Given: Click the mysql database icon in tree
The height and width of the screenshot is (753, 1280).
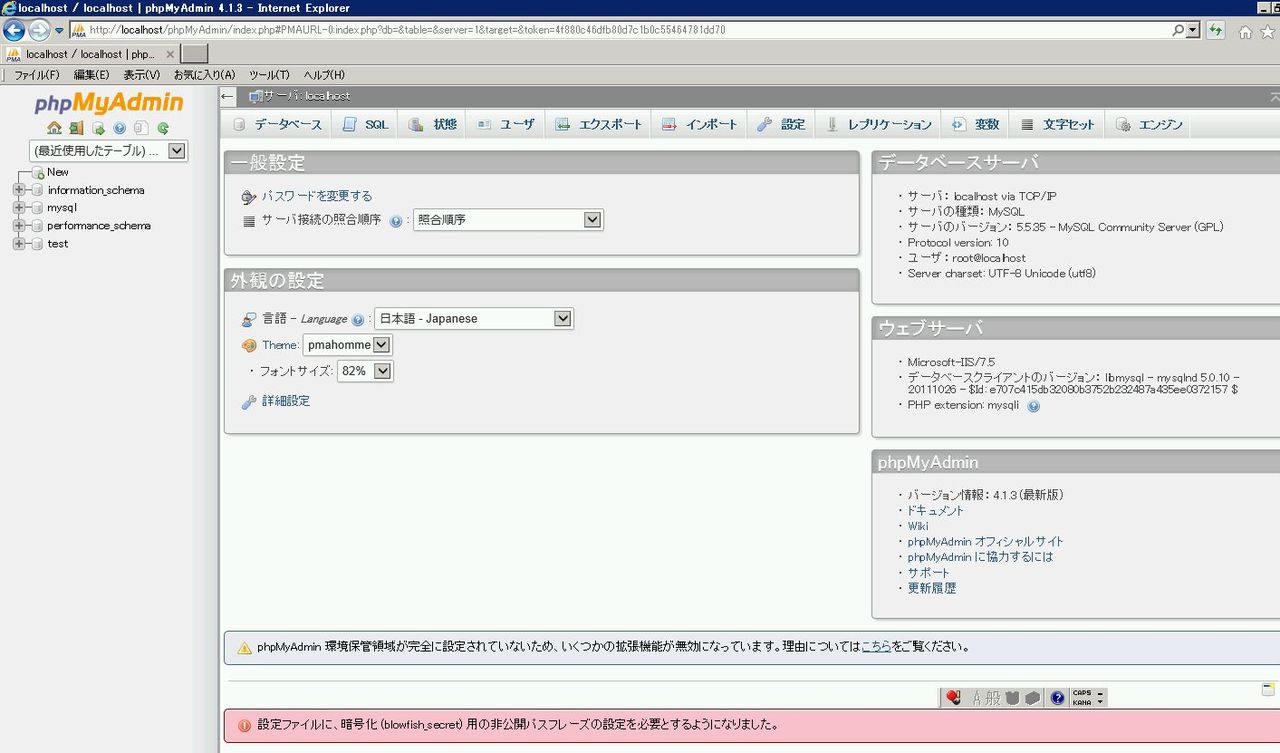Looking at the screenshot, I should 37,208.
